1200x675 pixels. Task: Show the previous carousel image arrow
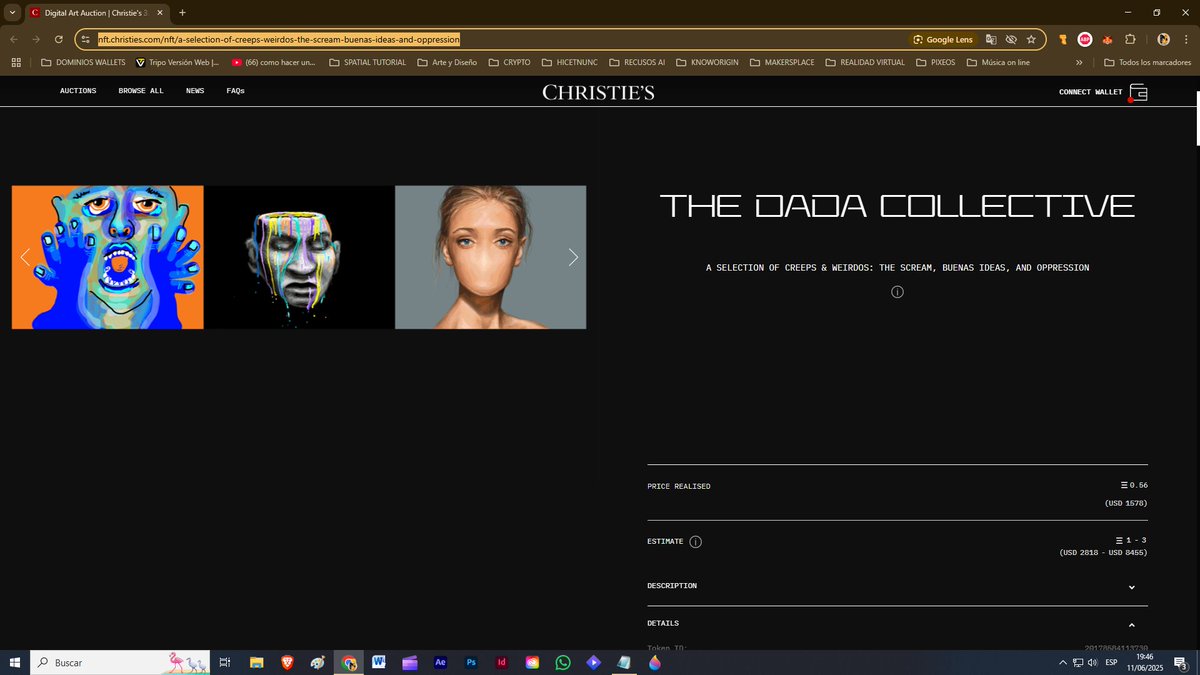[25, 257]
